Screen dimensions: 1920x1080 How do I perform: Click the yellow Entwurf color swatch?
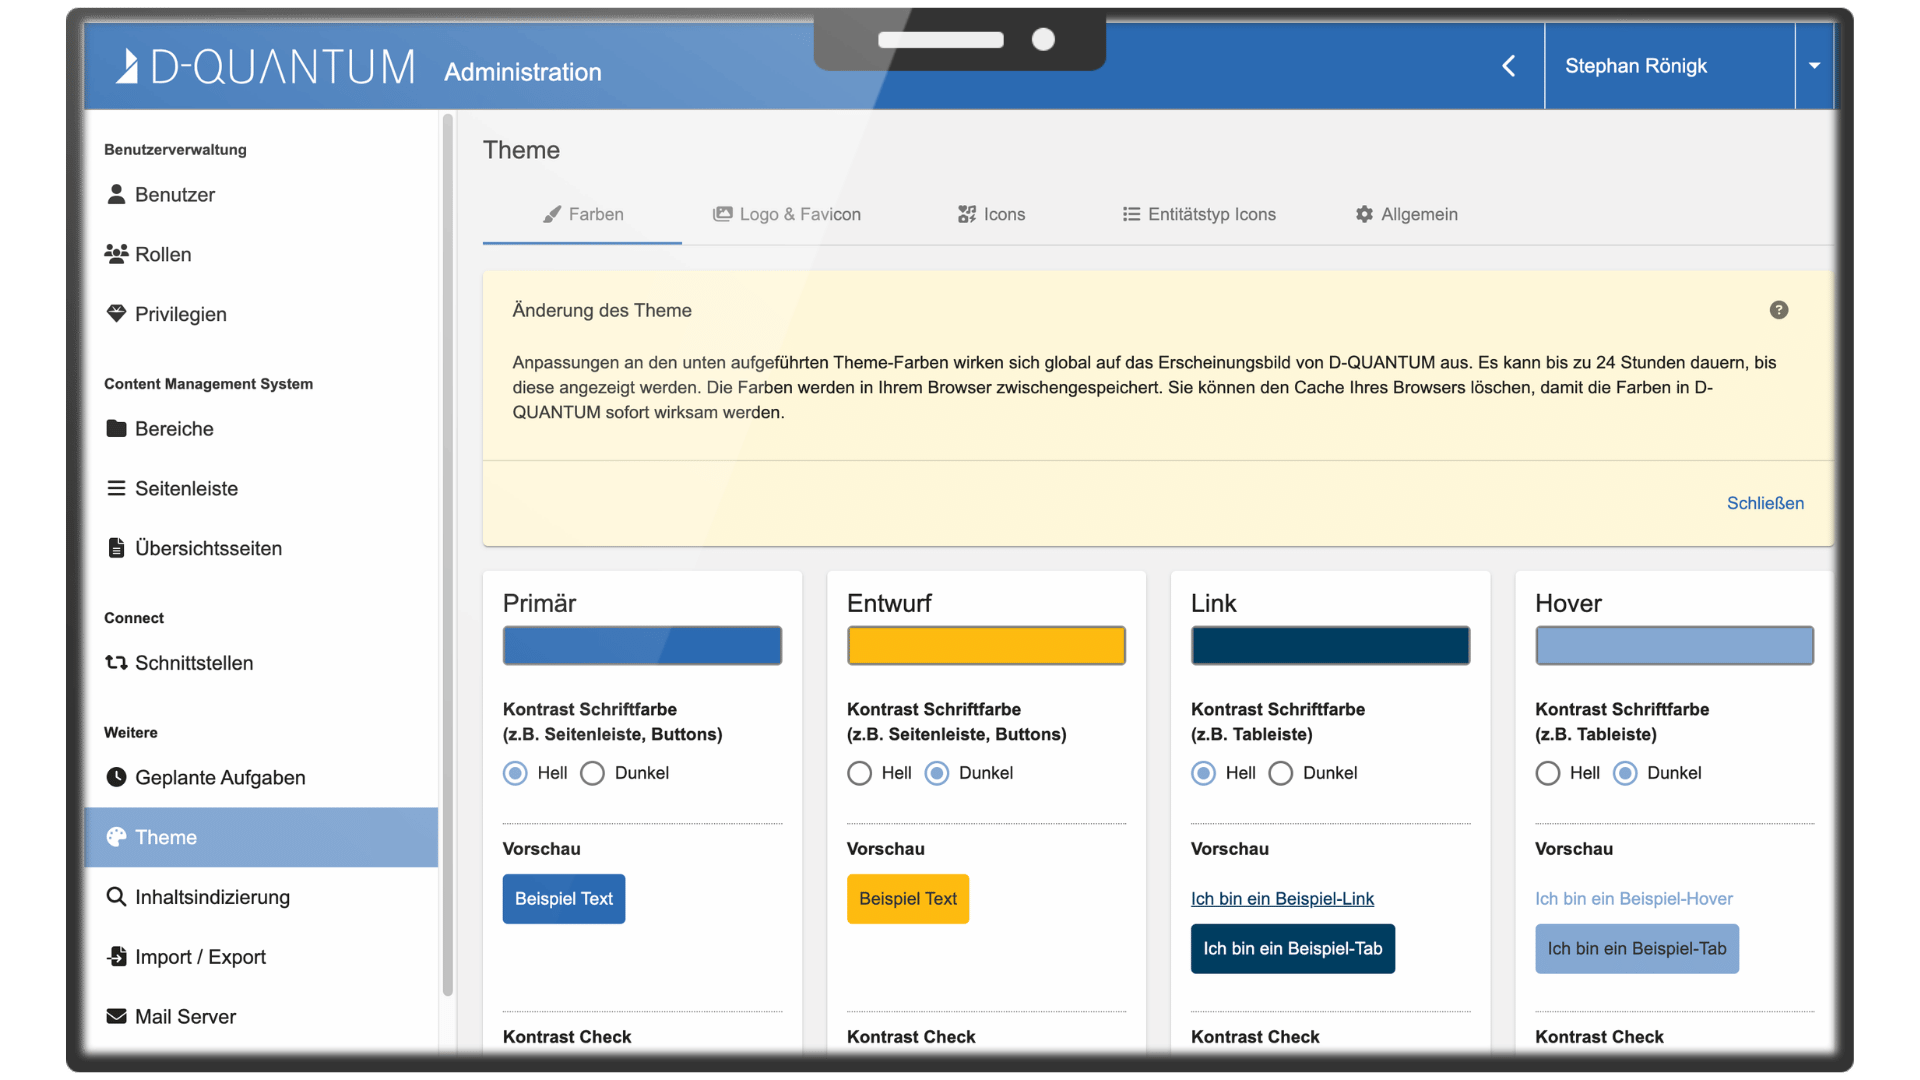[x=986, y=645]
